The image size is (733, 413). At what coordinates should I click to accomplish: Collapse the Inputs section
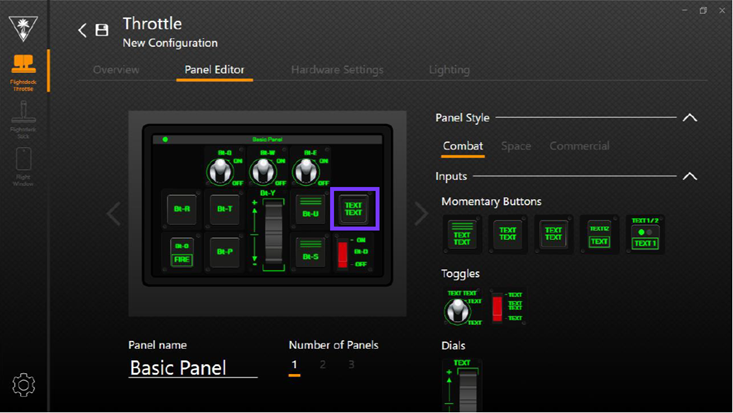tap(690, 176)
